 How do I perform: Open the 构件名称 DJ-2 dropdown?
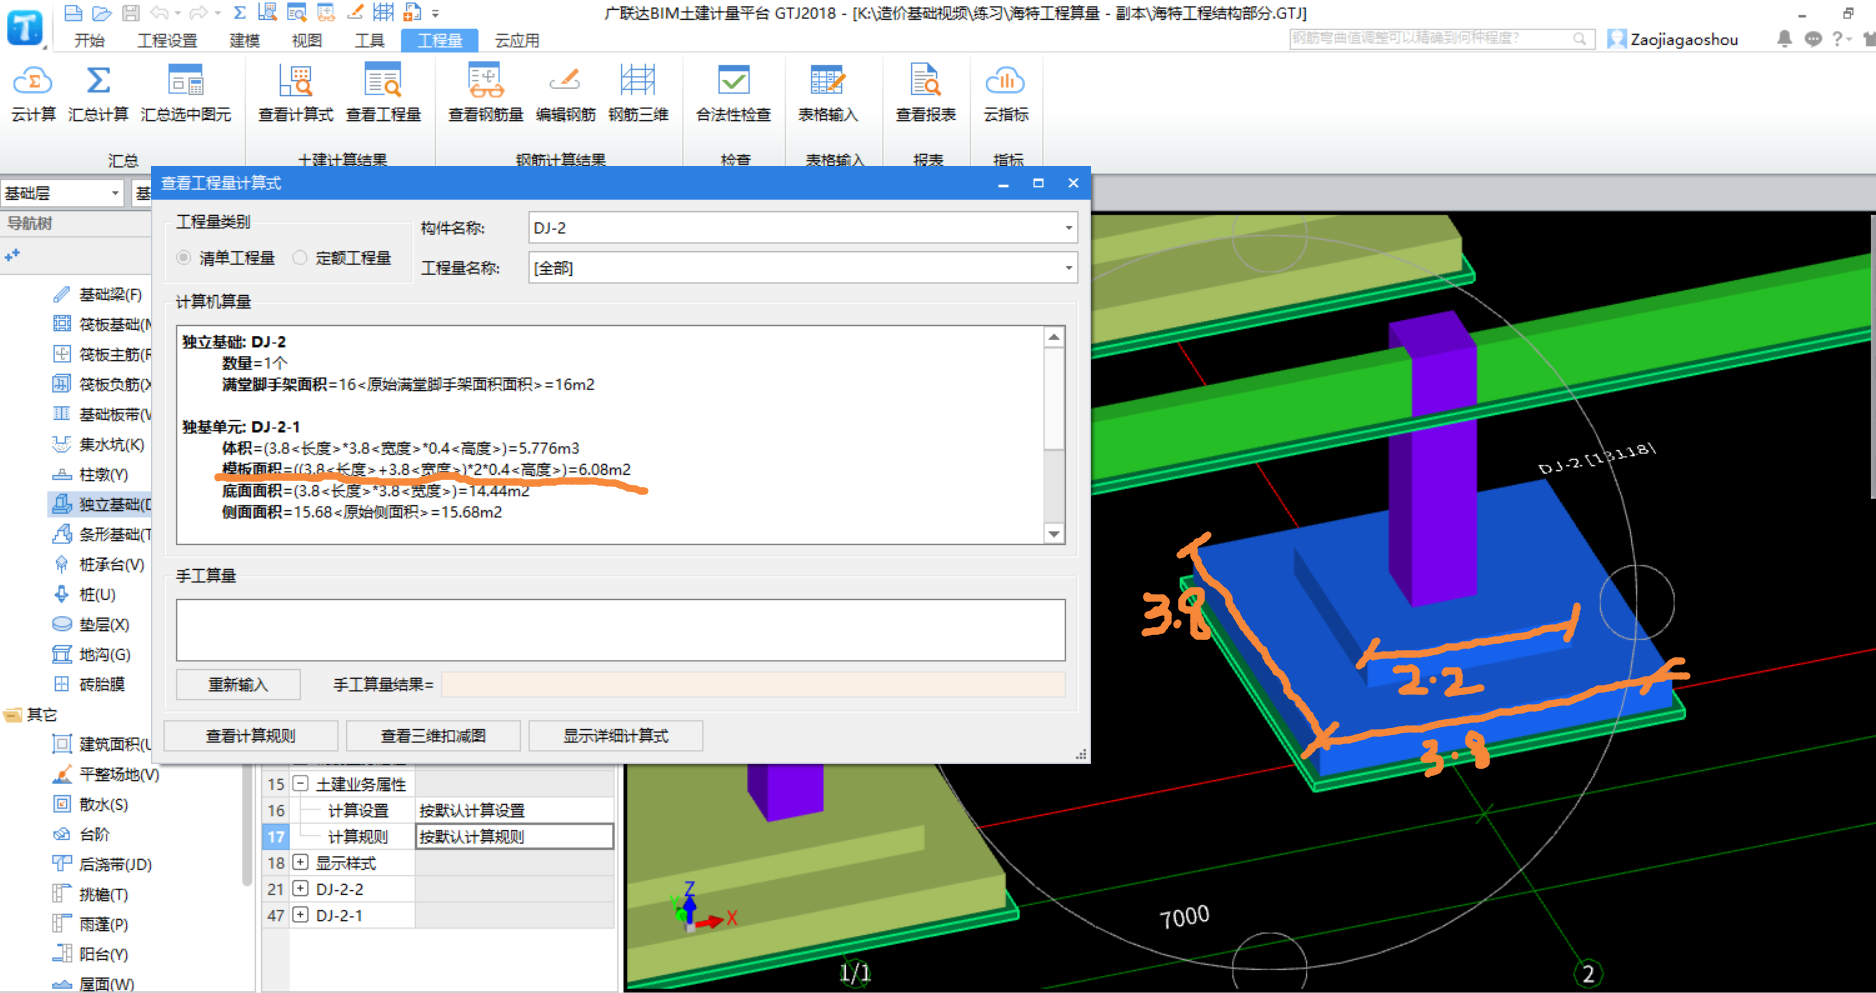point(1068,228)
